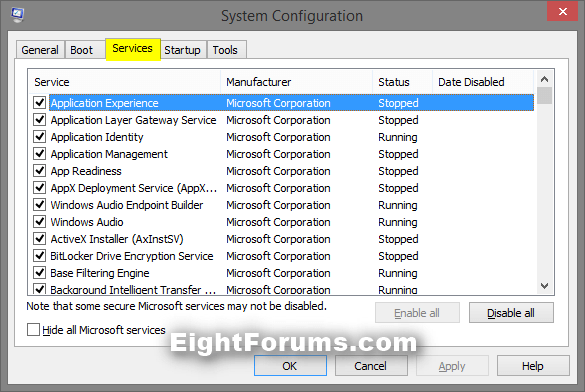Uncheck Application Layer Gateway Service checkbox
Image resolution: width=585 pixels, height=392 pixels.
point(40,120)
